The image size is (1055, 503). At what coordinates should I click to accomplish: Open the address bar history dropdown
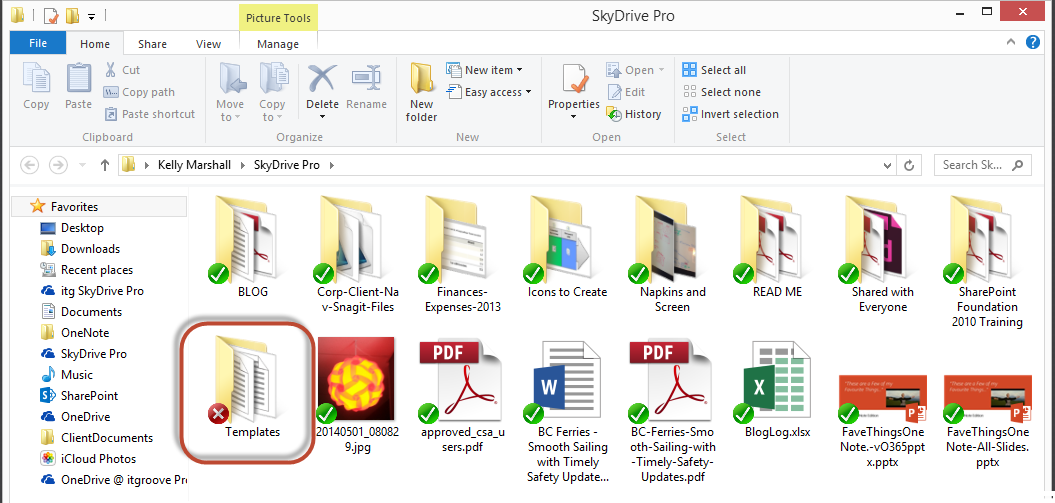pos(887,165)
